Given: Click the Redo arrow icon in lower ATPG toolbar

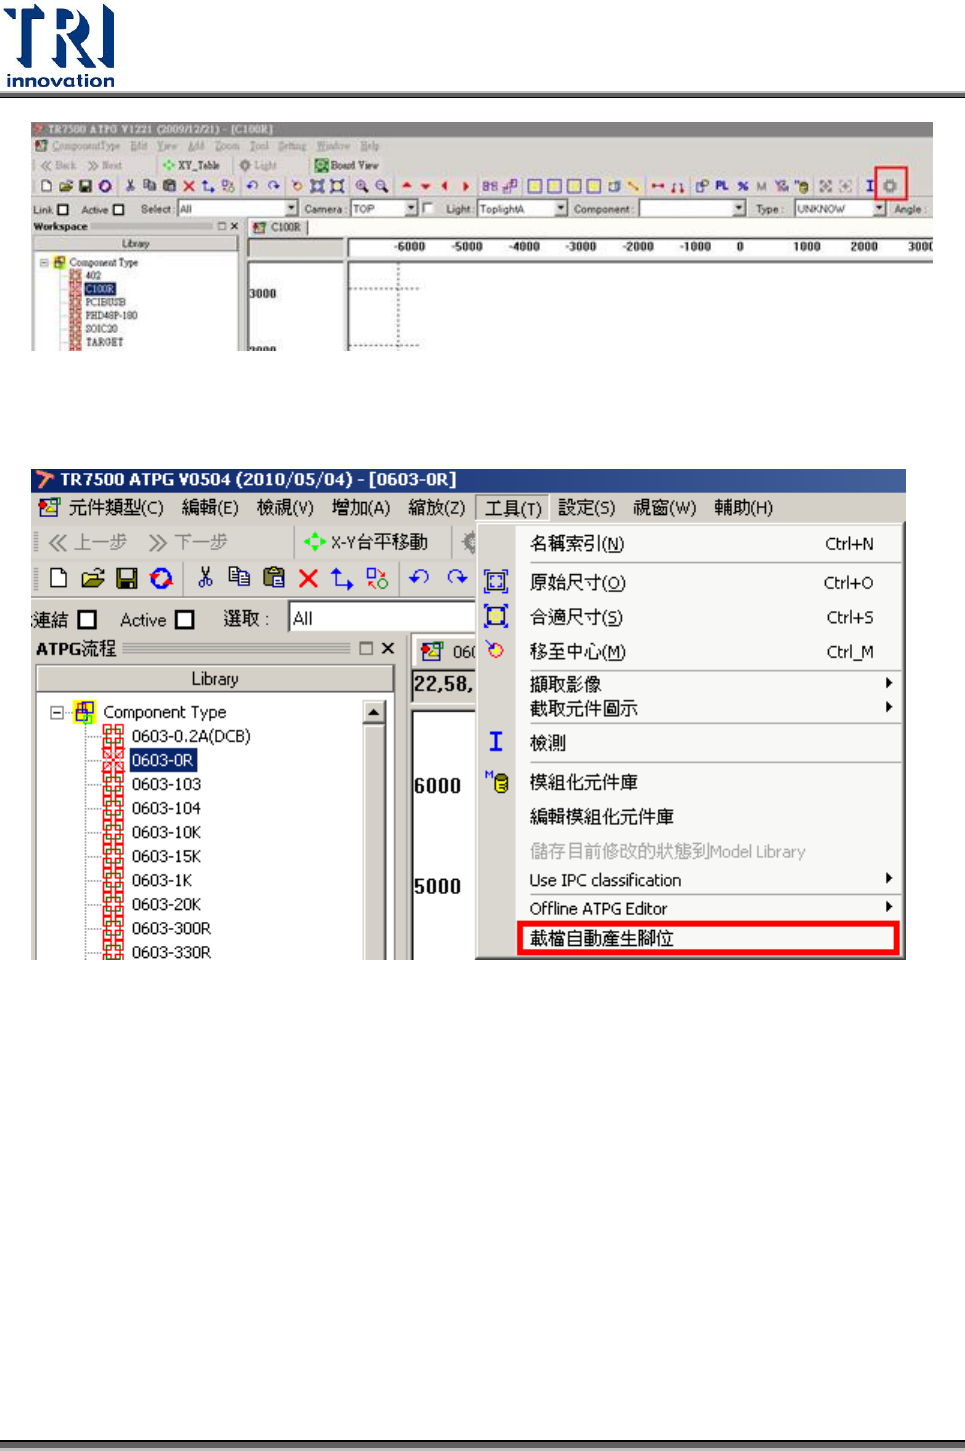Looking at the screenshot, I should coord(457,577).
